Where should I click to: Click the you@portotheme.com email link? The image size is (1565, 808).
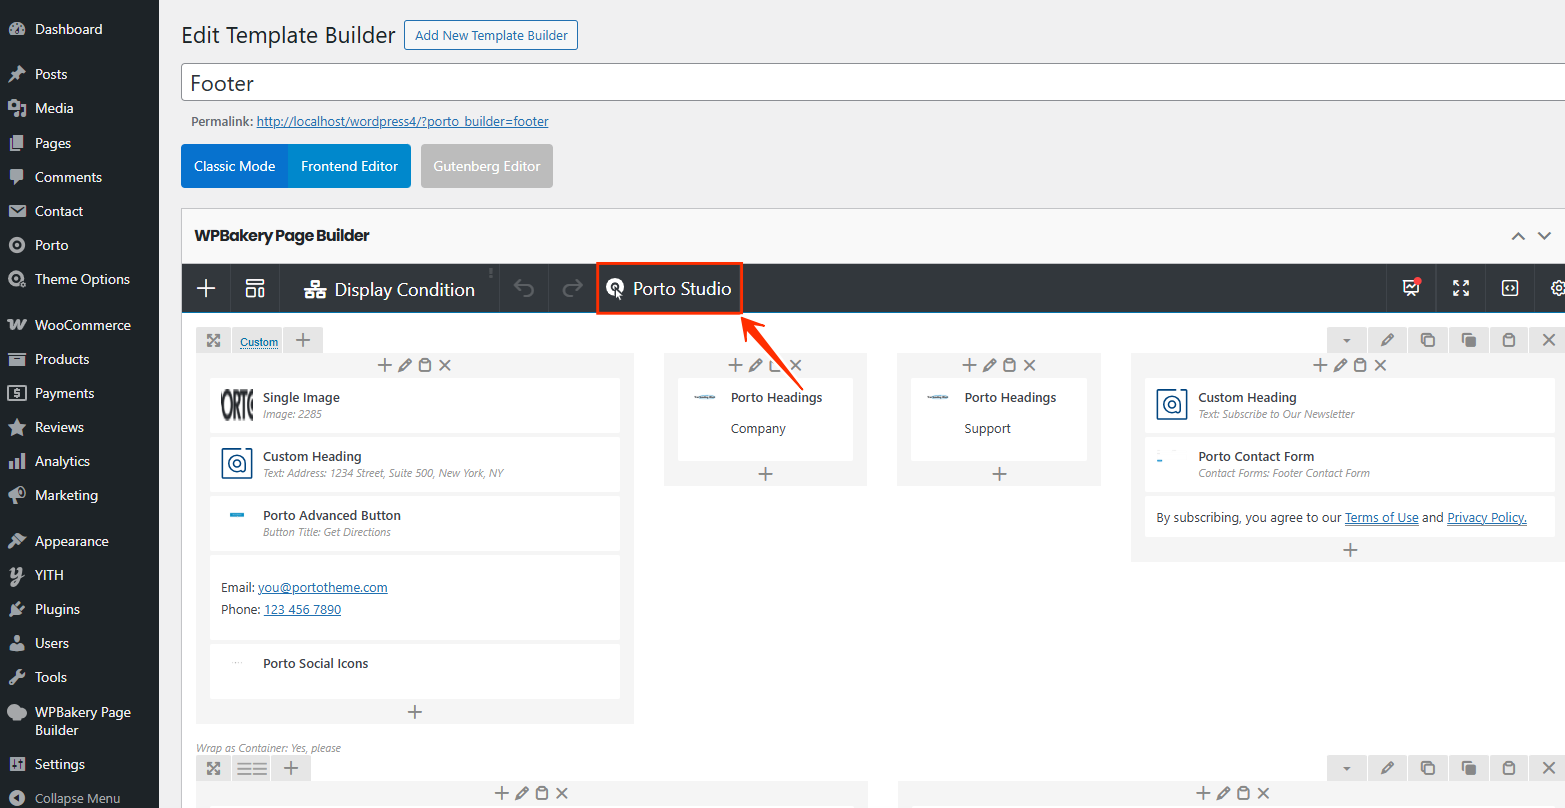pos(323,587)
